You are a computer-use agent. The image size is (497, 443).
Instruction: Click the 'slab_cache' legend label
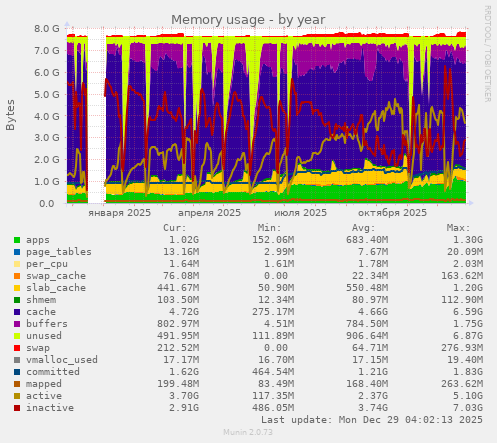56,288
